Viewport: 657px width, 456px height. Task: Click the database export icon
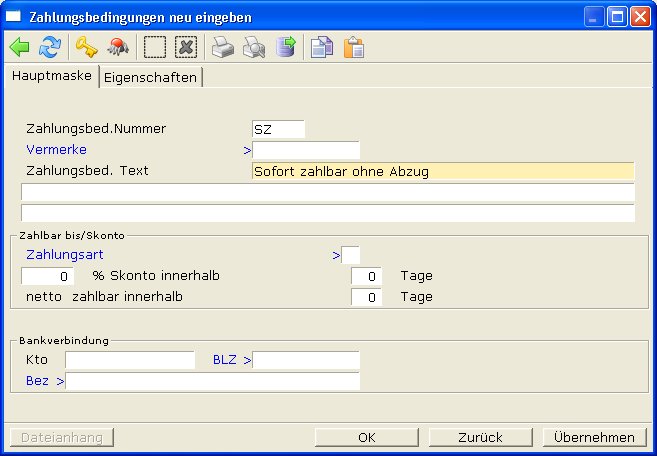[x=286, y=47]
